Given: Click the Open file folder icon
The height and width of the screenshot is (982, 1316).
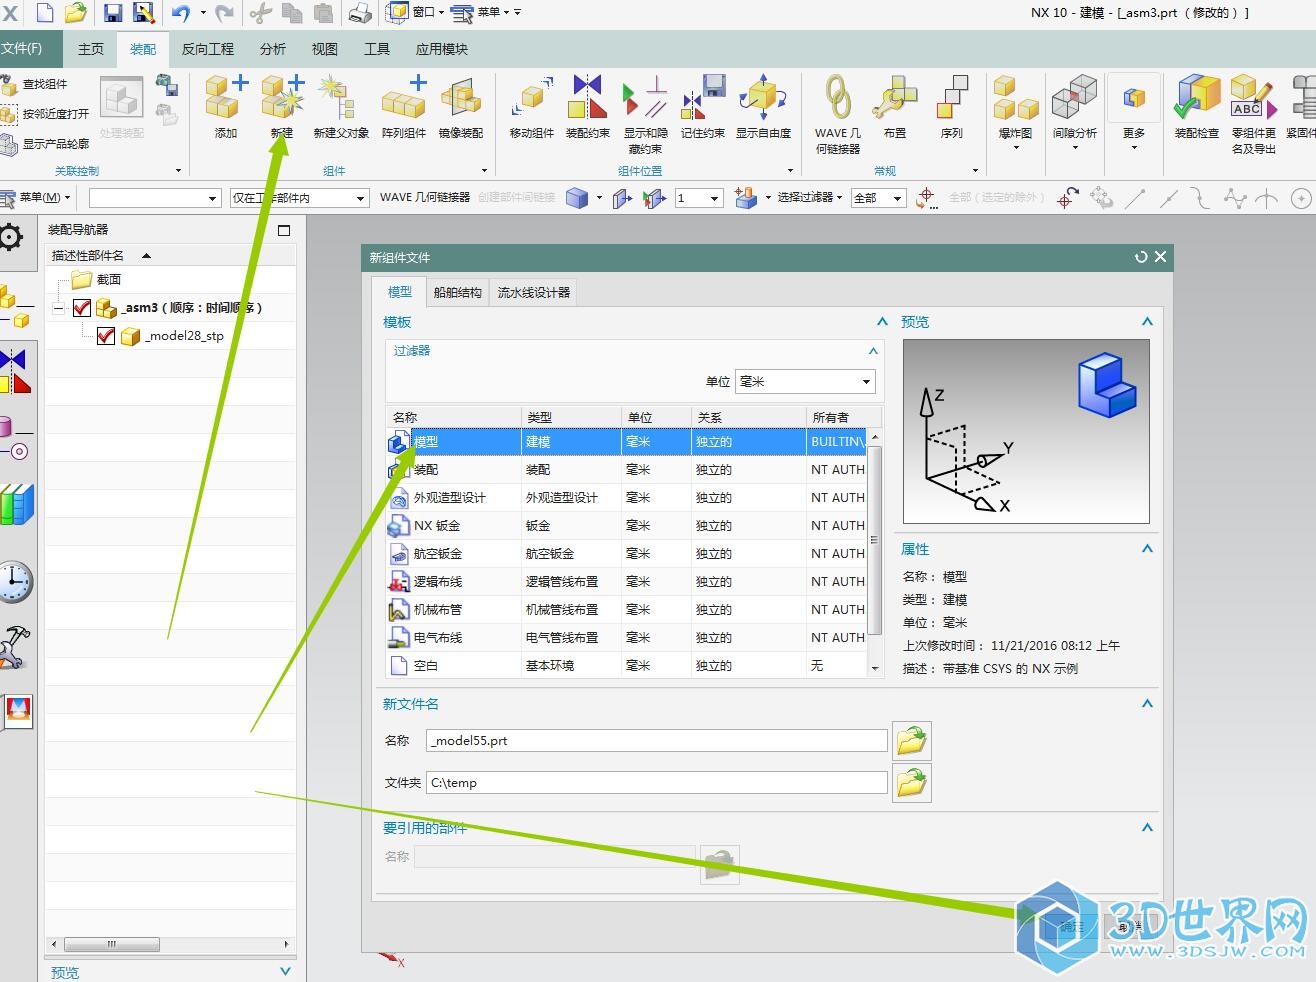Looking at the screenshot, I should (x=75, y=13).
